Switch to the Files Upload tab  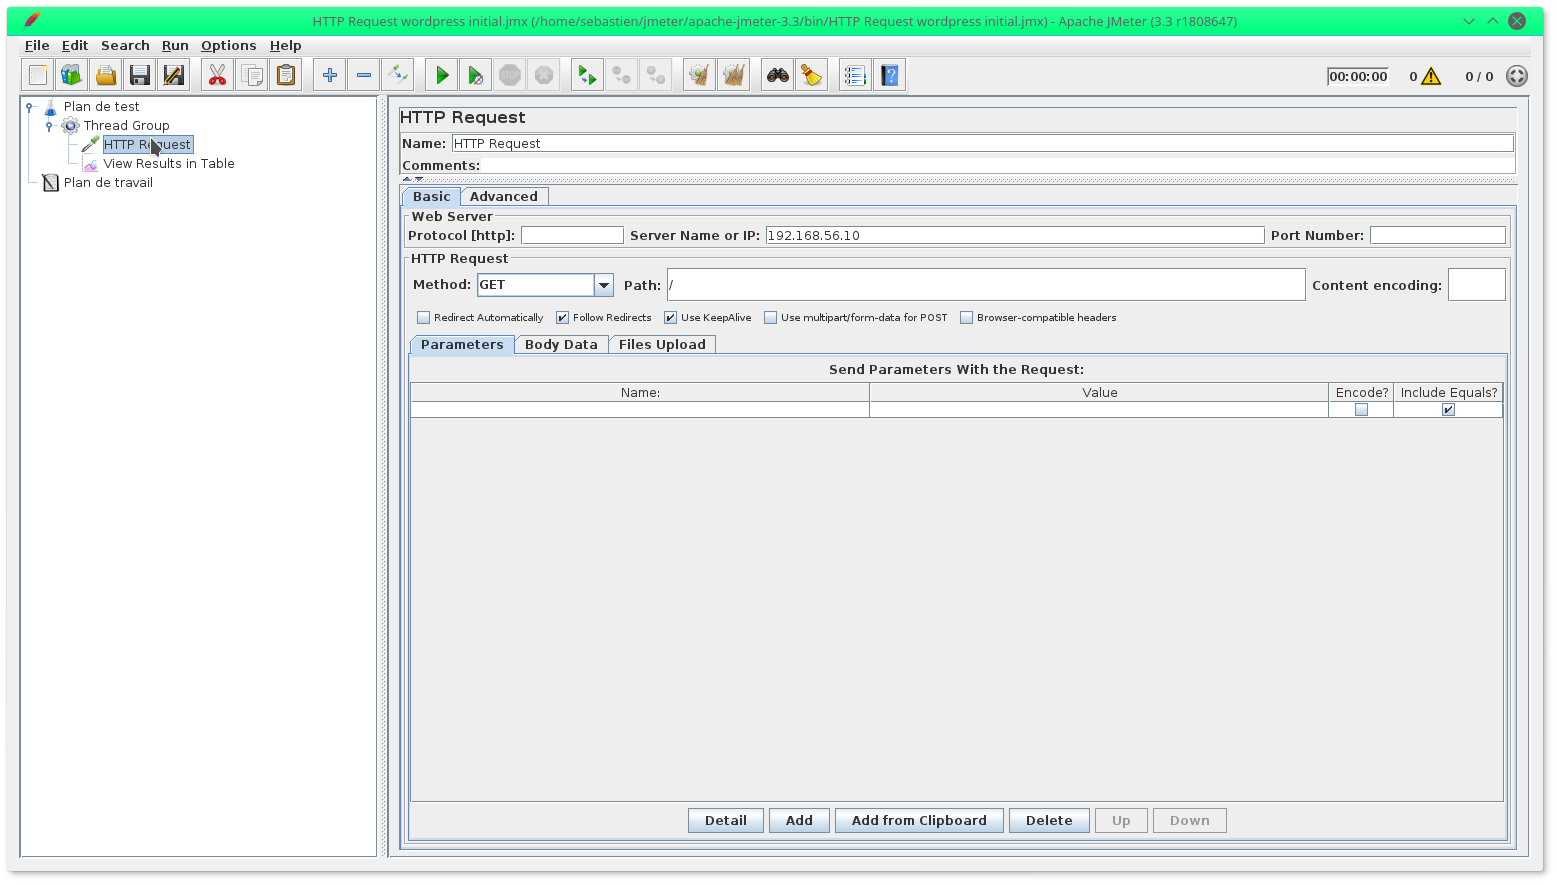click(x=662, y=345)
